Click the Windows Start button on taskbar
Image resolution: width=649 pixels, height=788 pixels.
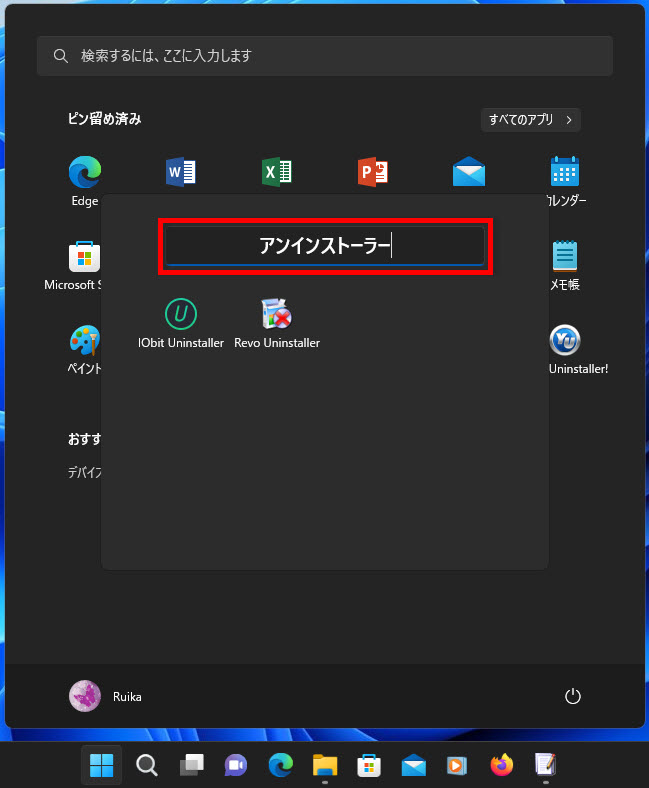pyautogui.click(x=102, y=765)
